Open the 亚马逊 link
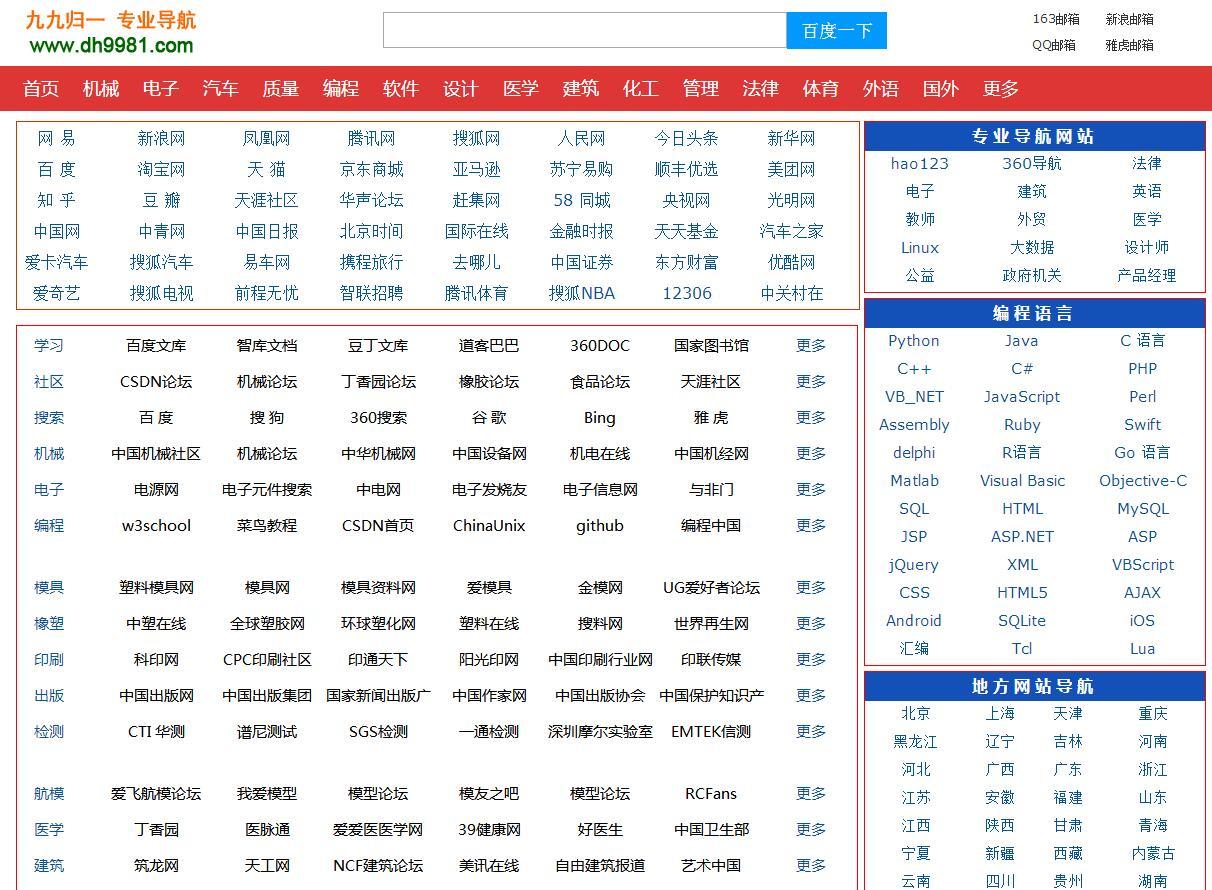 pos(476,169)
